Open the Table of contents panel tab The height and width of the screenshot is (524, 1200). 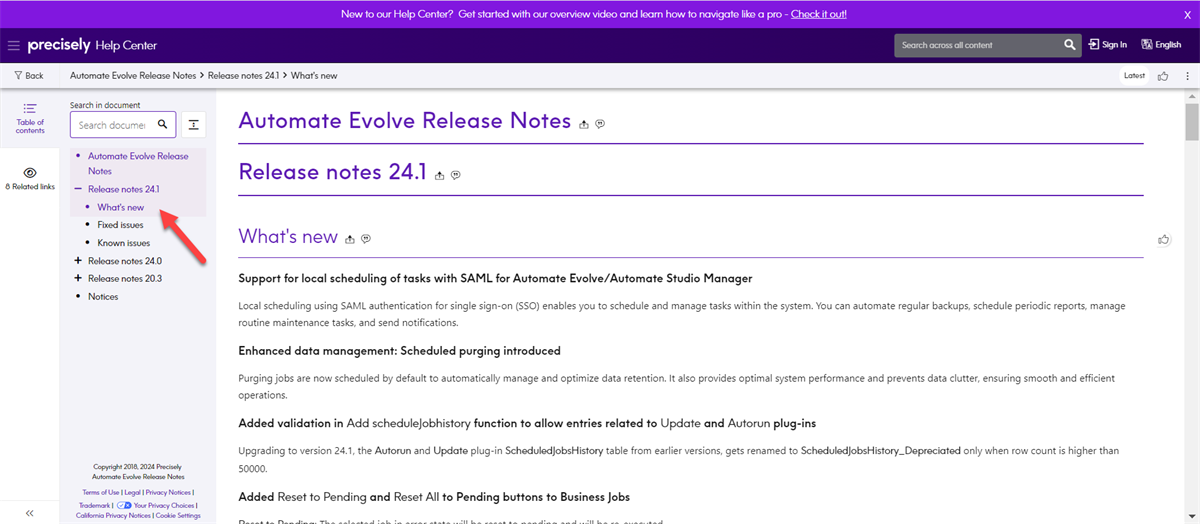tap(30, 119)
